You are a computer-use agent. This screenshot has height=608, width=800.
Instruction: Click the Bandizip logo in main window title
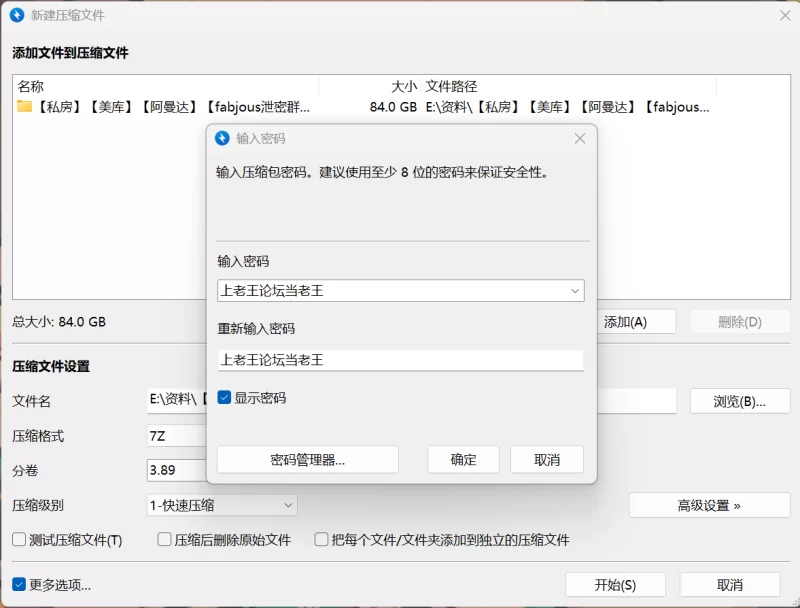pyautogui.click(x=17, y=15)
